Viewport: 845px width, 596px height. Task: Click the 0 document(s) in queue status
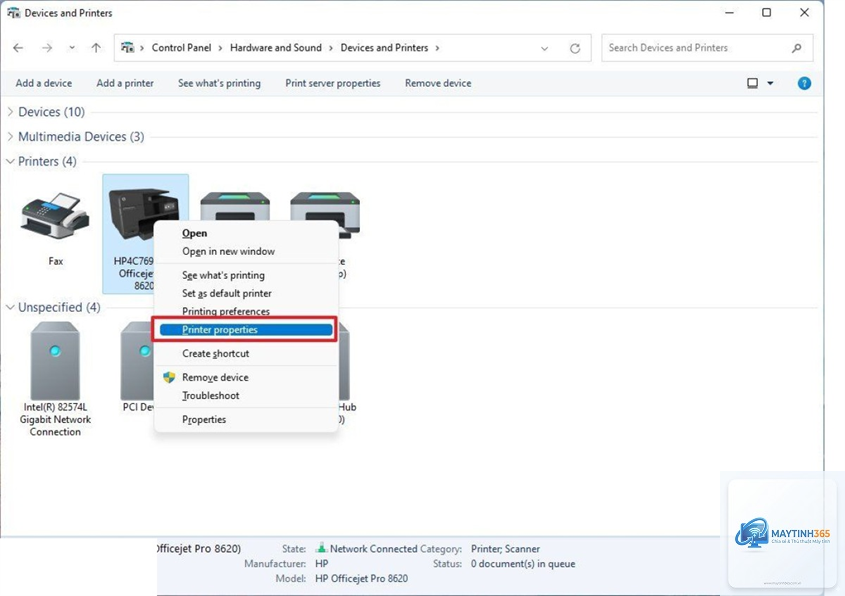pos(523,564)
